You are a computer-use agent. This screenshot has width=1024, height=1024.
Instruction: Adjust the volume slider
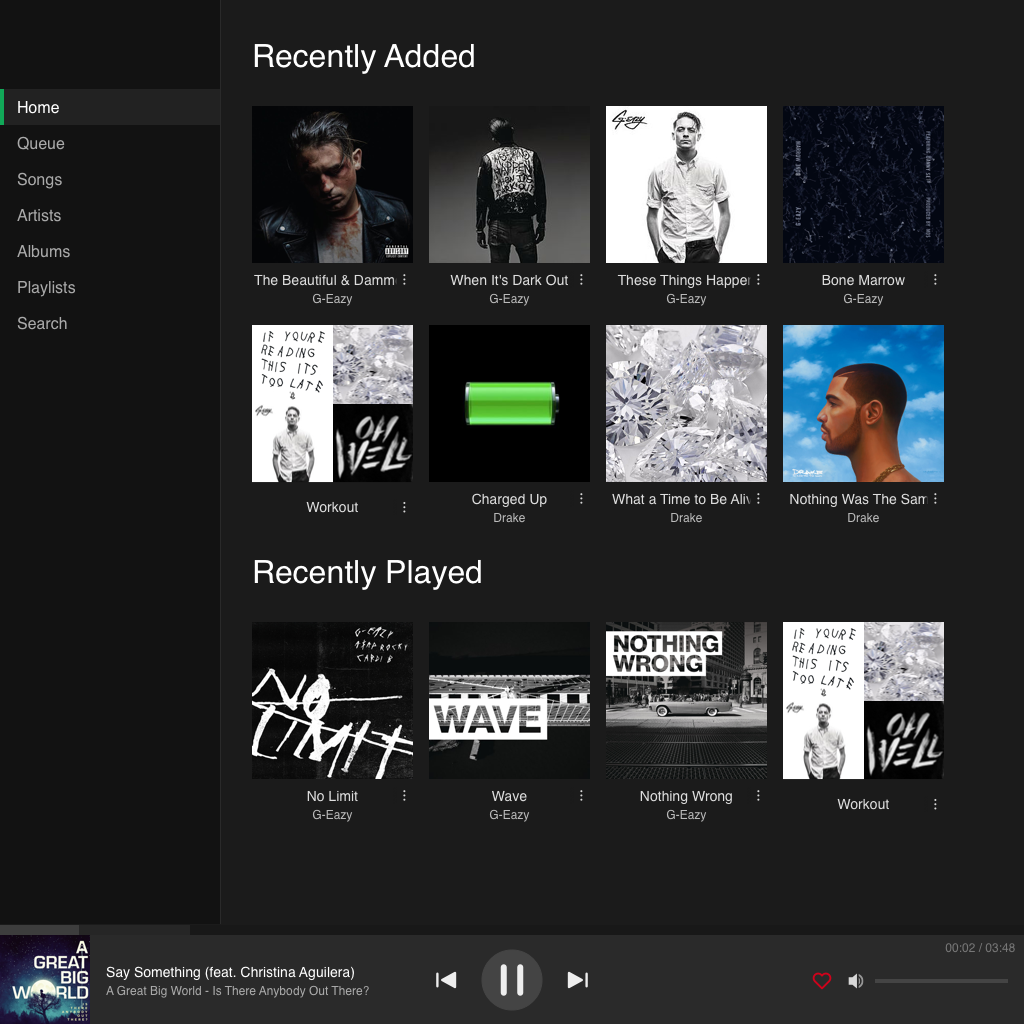(941, 980)
